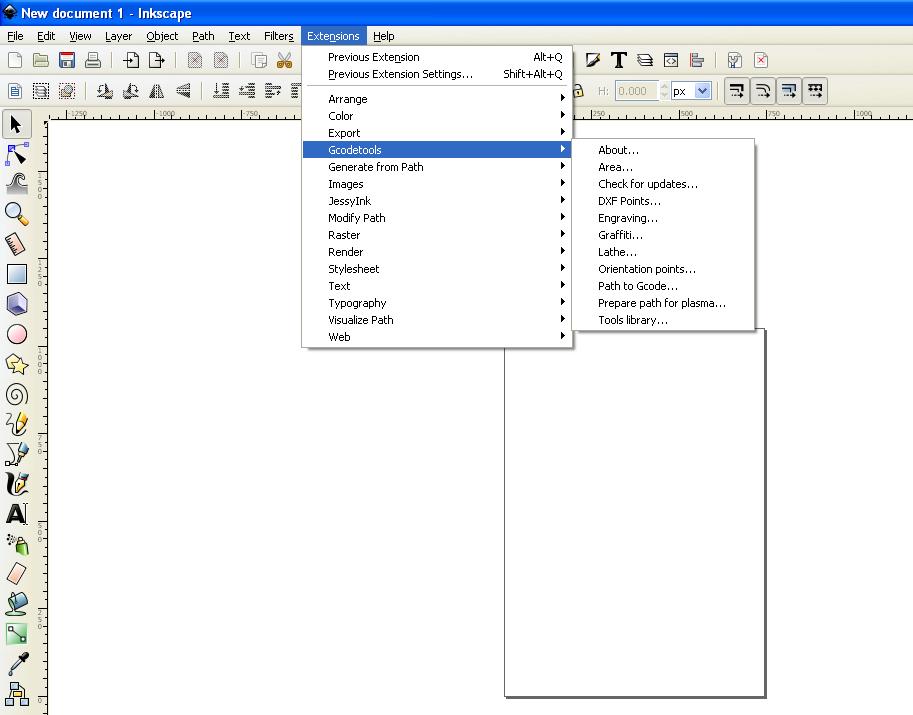Click the Save floppy disk icon

[67, 60]
